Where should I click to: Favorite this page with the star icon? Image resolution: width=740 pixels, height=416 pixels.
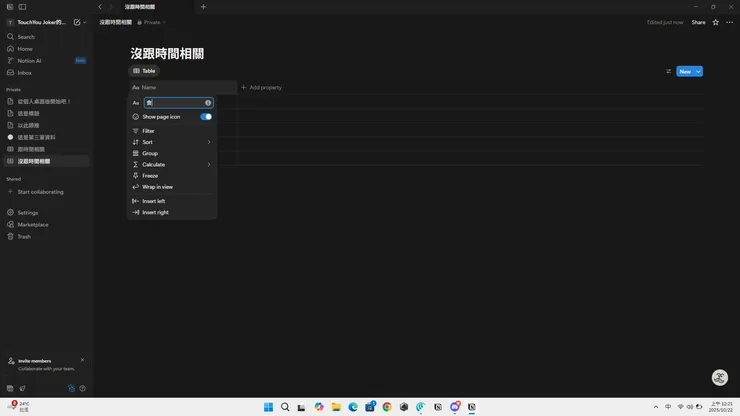click(x=715, y=22)
